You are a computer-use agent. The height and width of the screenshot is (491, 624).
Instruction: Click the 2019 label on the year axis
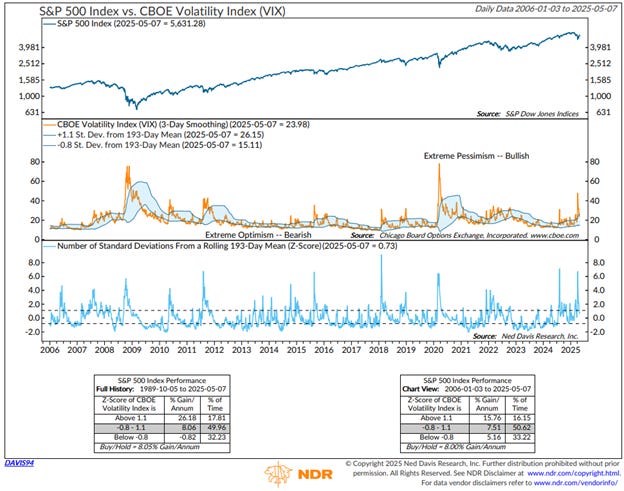406,350
